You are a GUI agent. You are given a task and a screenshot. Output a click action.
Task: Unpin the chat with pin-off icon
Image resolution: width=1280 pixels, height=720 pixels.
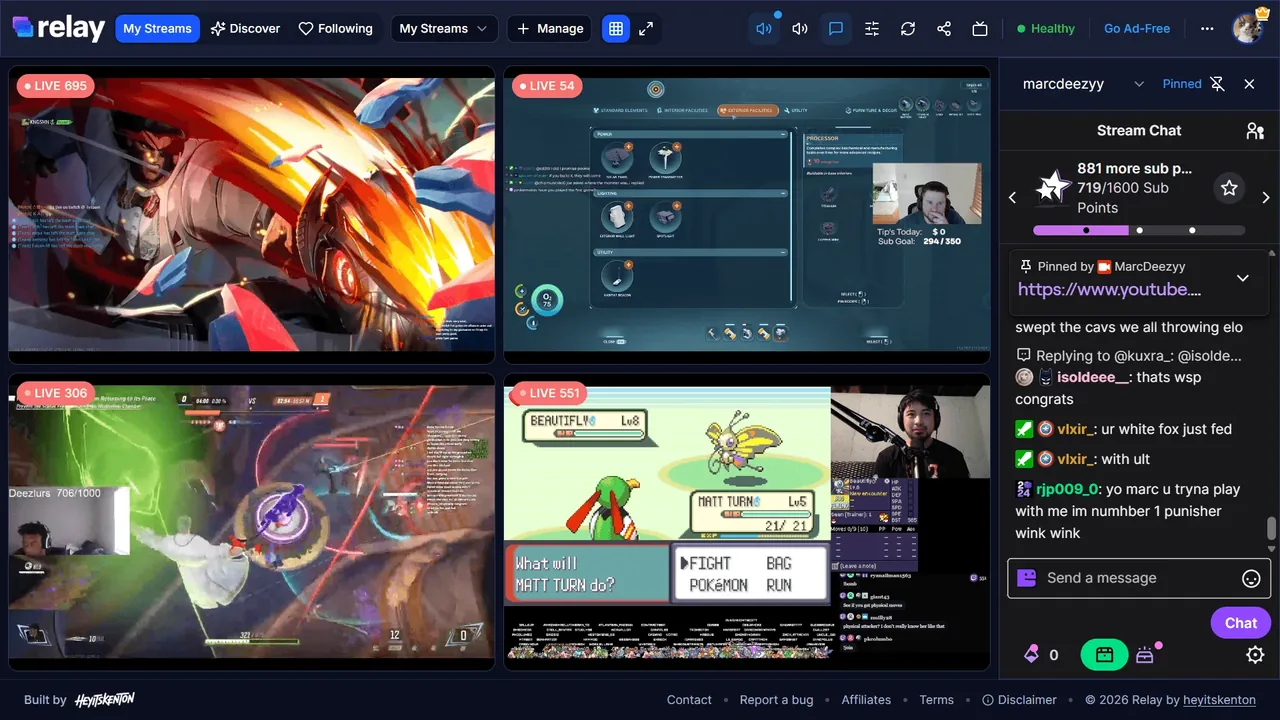click(x=1217, y=84)
